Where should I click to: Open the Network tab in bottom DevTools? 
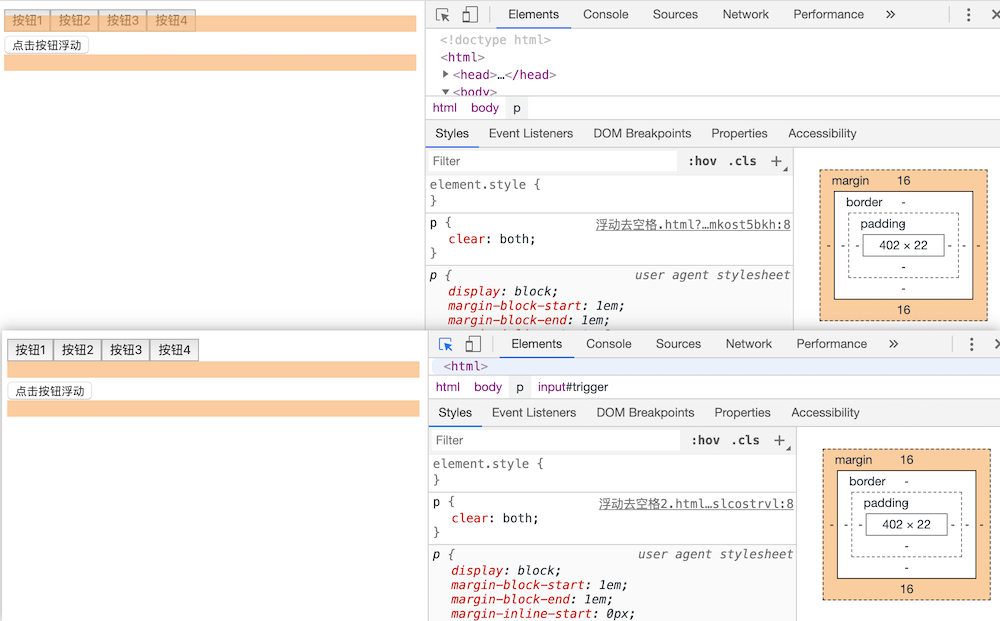(749, 344)
